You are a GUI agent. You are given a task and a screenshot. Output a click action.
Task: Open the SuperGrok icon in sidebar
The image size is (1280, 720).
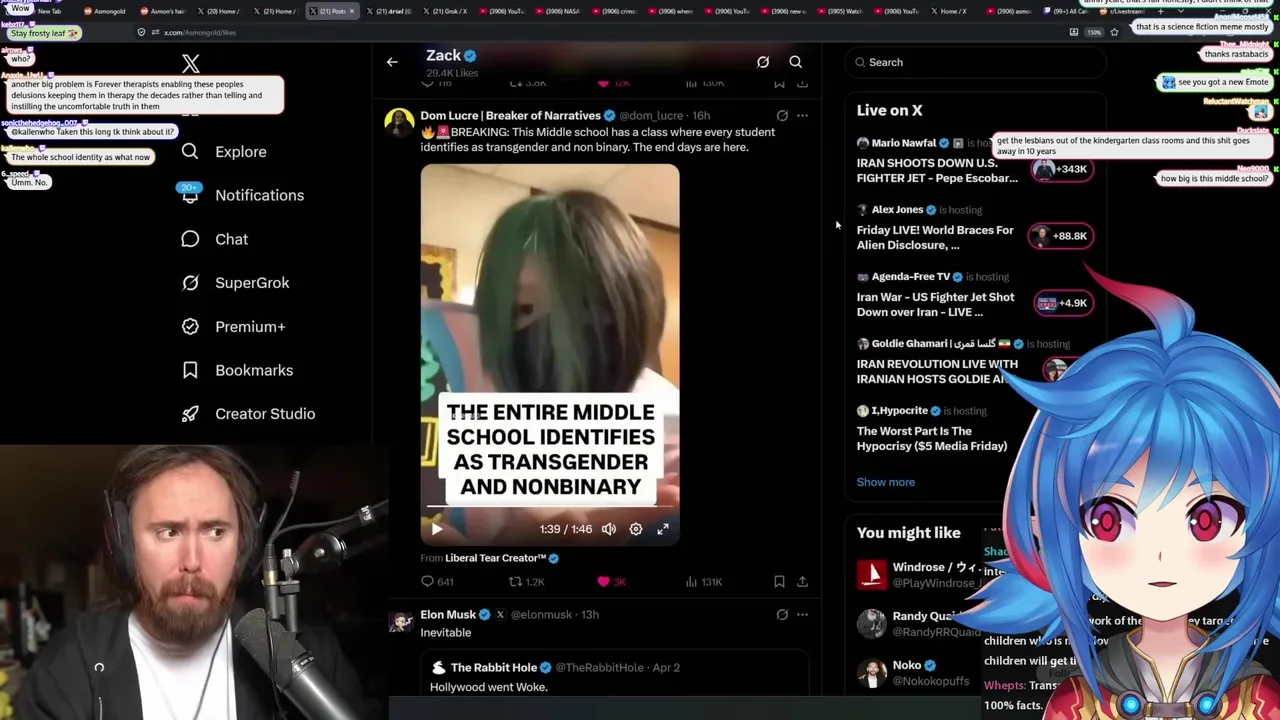pos(190,282)
